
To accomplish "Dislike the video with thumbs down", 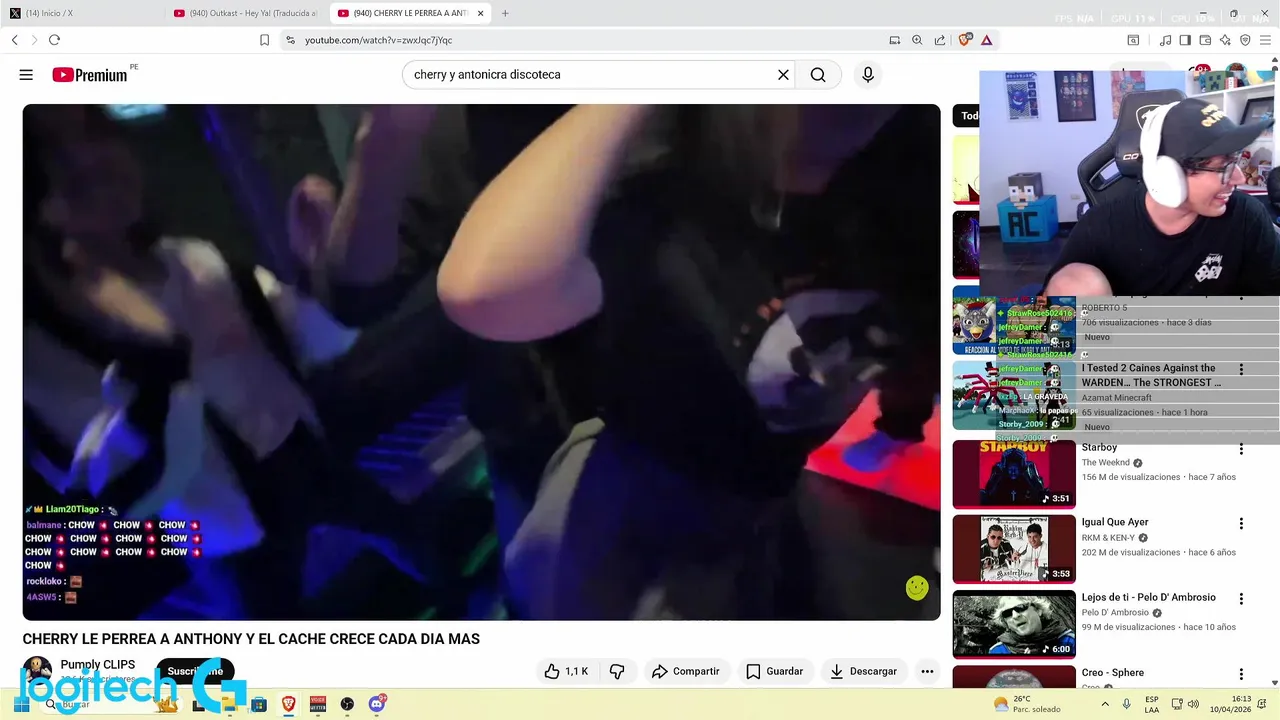I will point(617,671).
